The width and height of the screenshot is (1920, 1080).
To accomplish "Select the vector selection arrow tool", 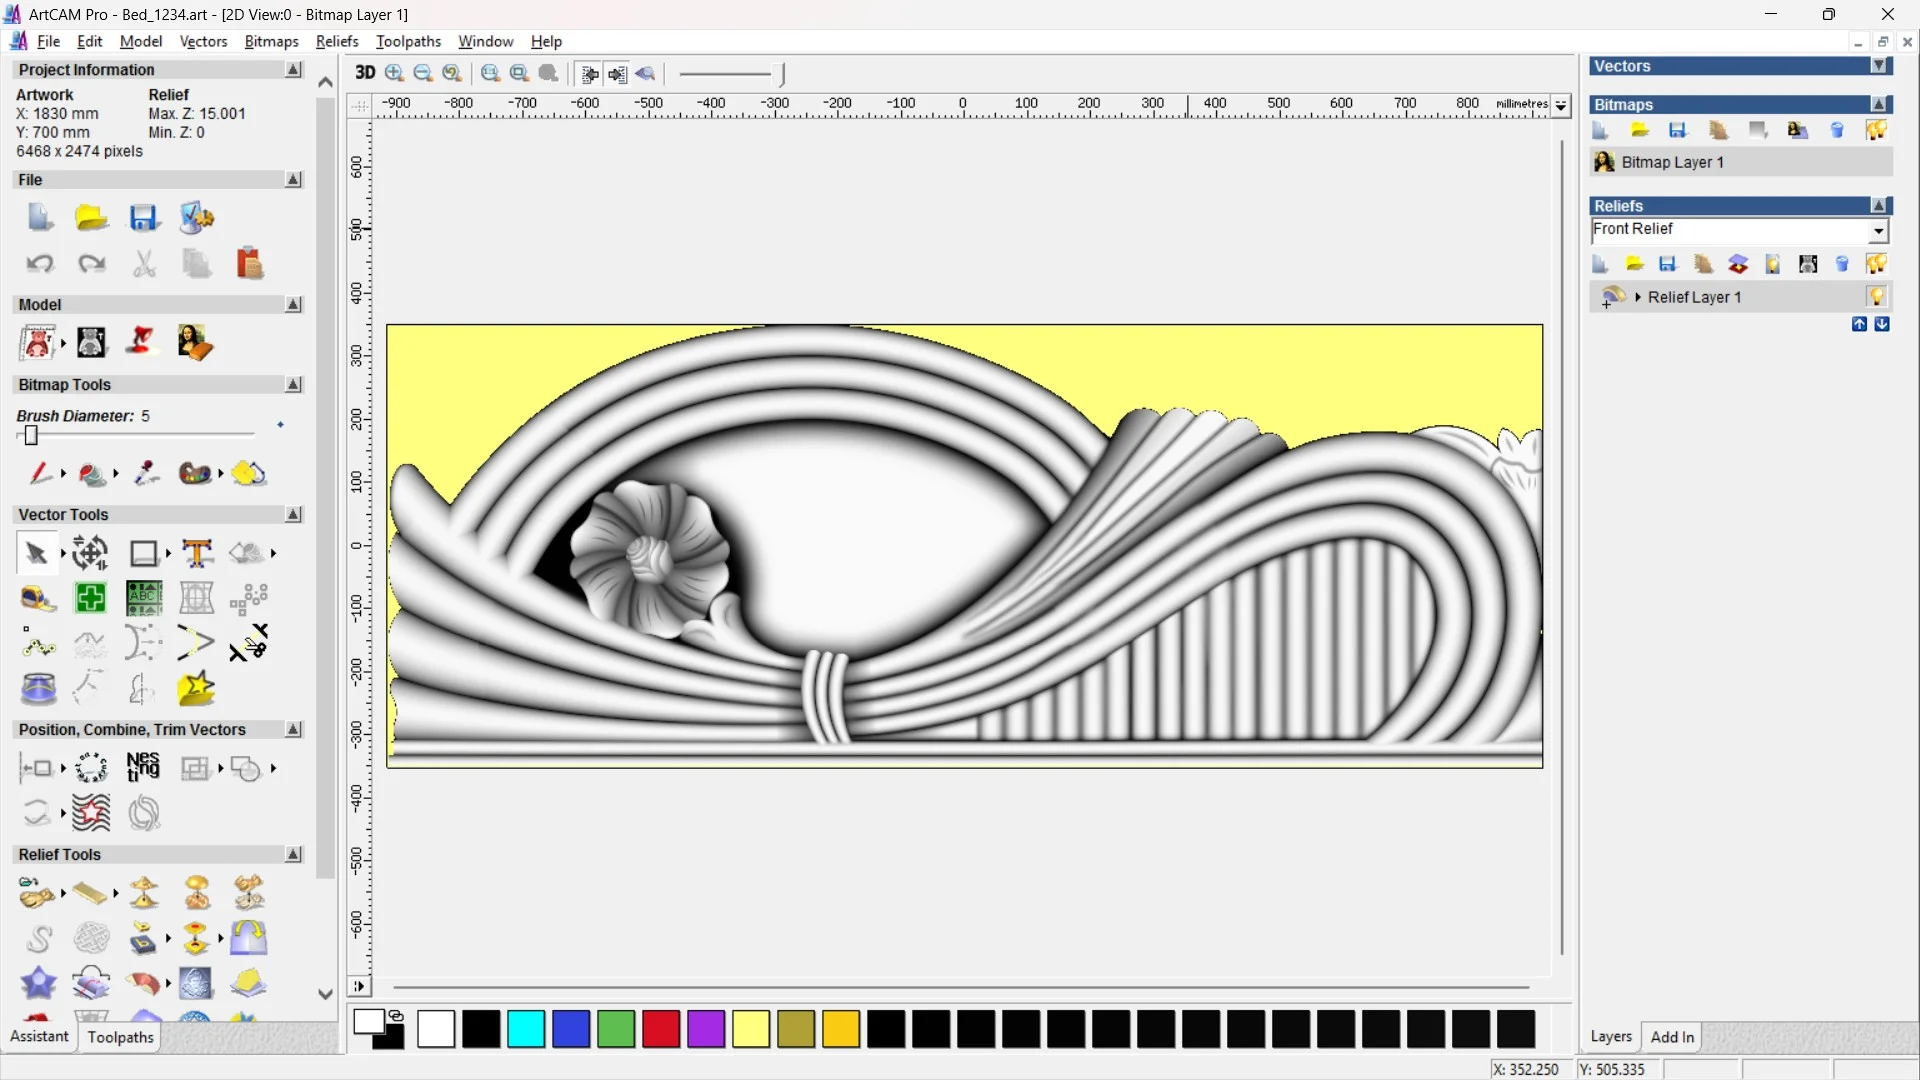I will (36, 553).
